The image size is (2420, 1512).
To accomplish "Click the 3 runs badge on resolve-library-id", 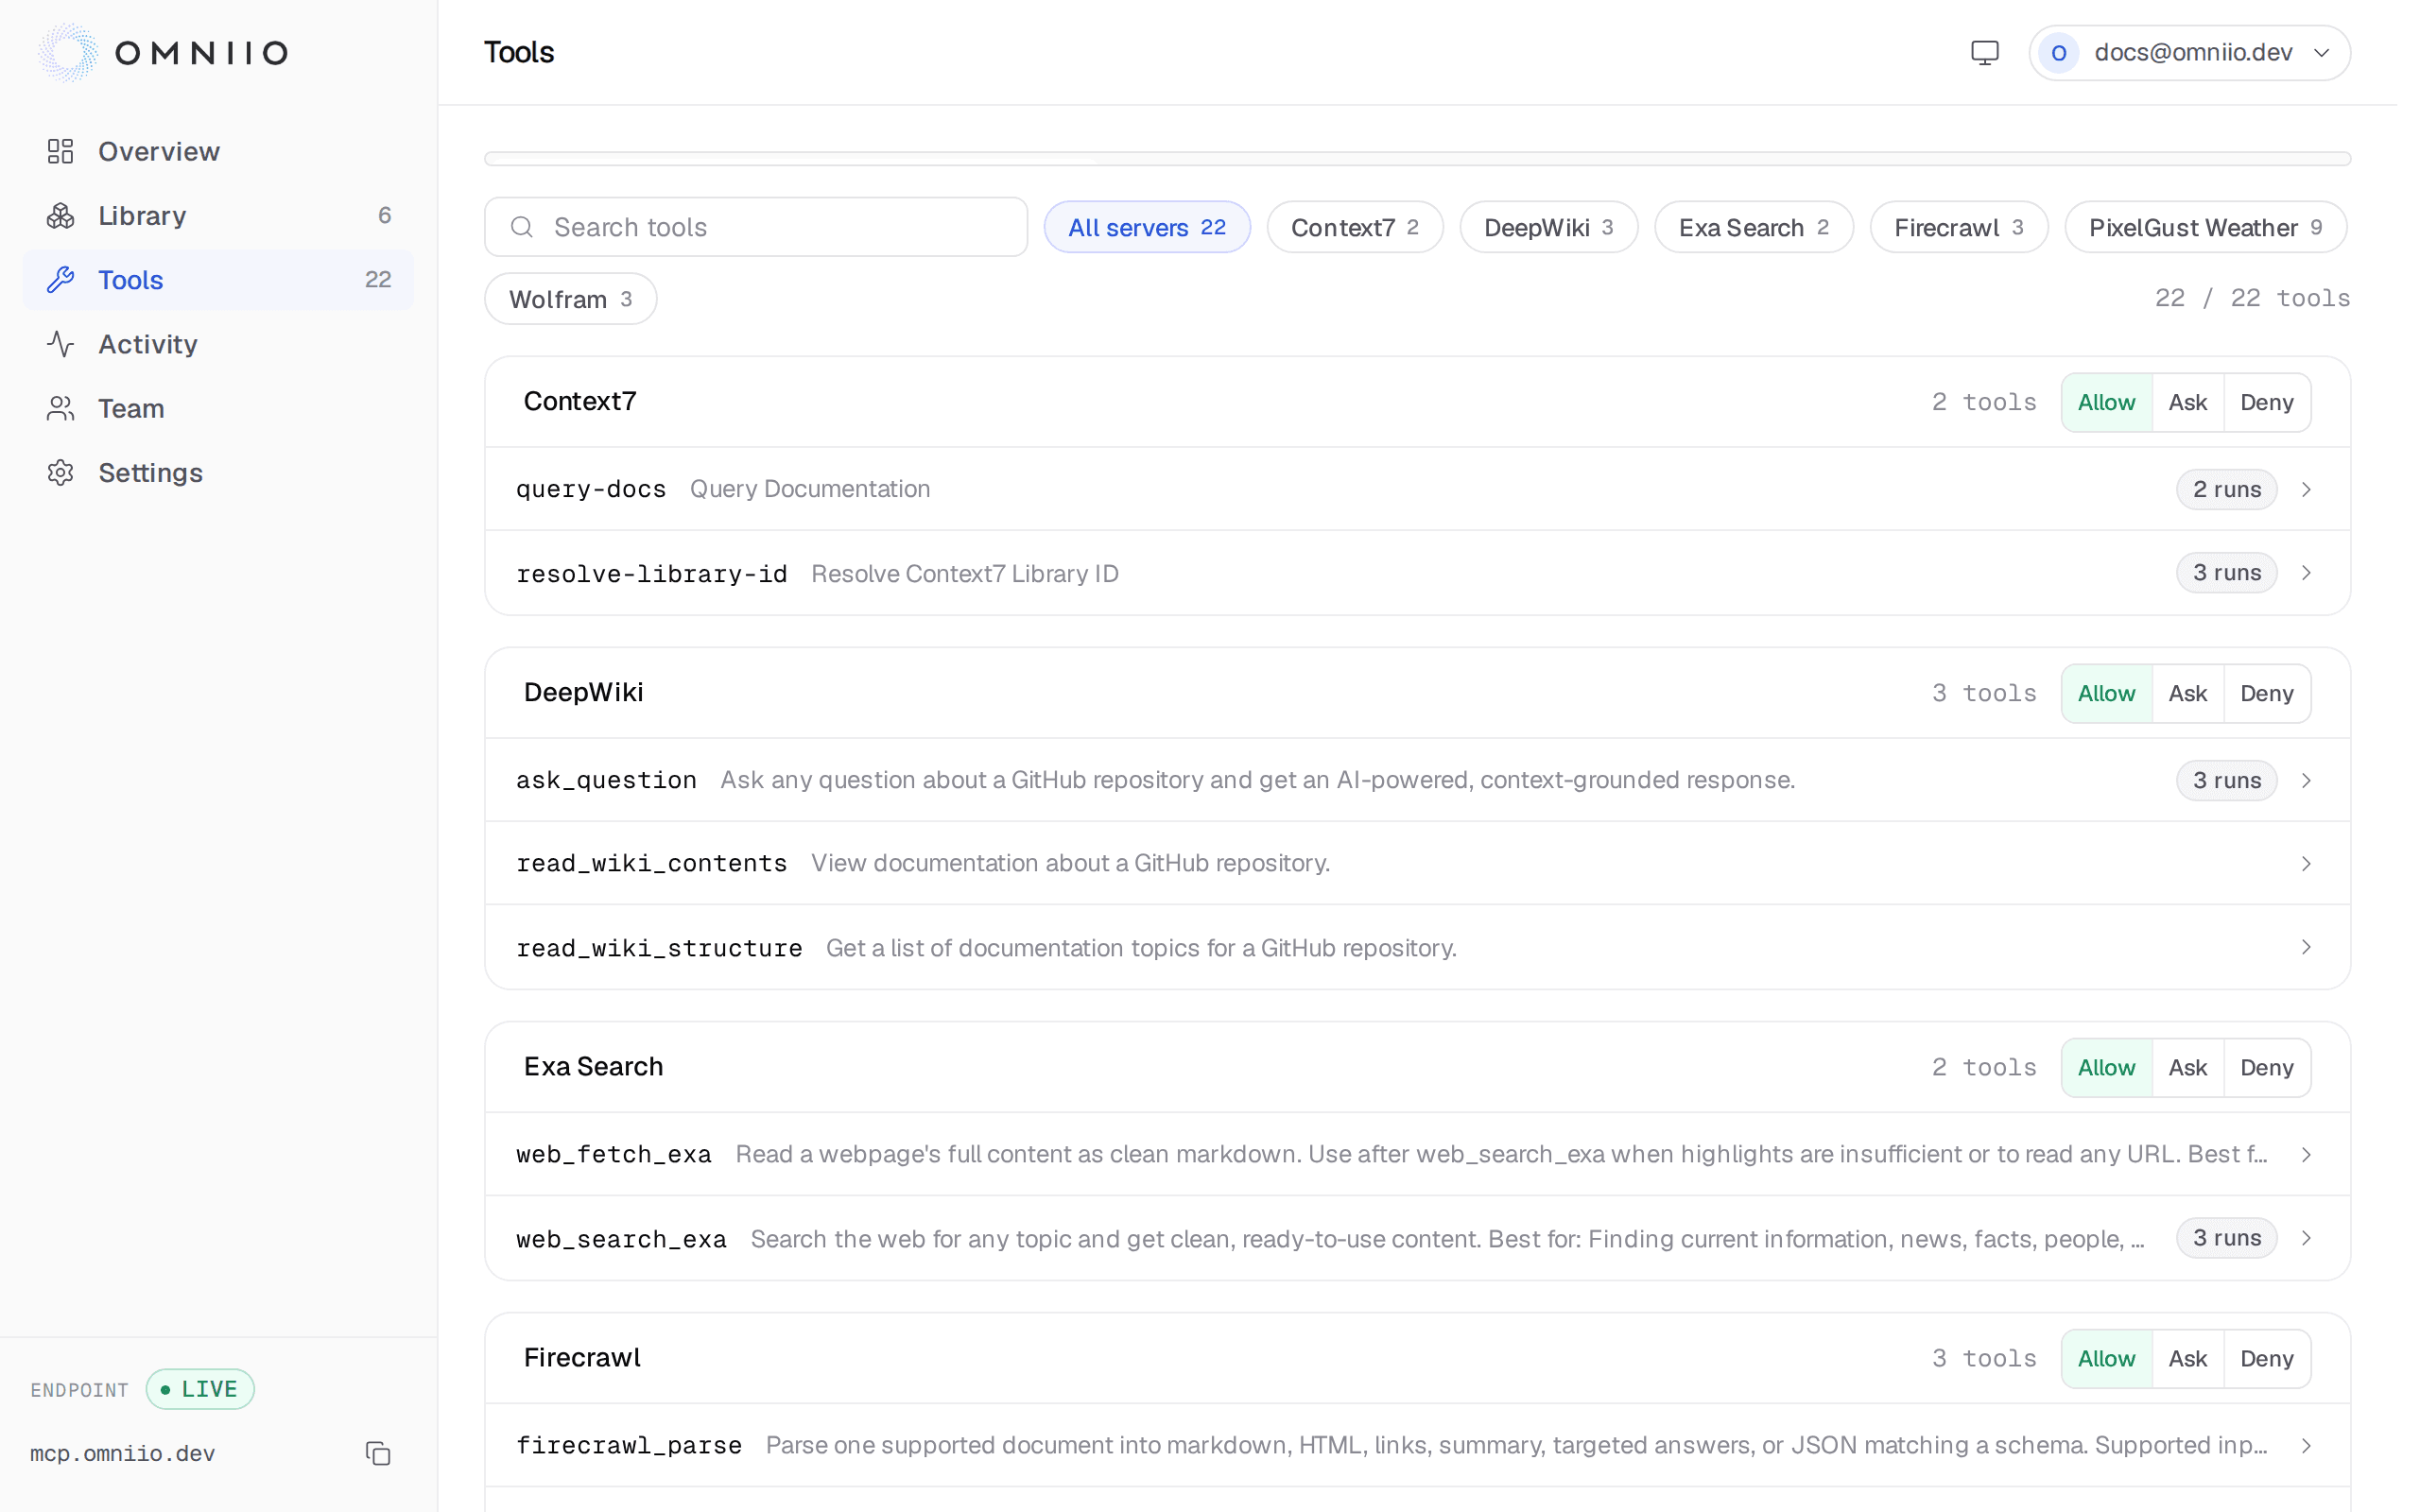I will [2226, 573].
